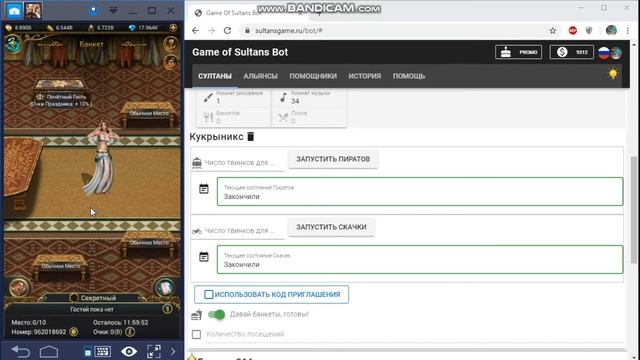Open the АЛЬЯНСЫ tab

pyautogui.click(x=260, y=76)
